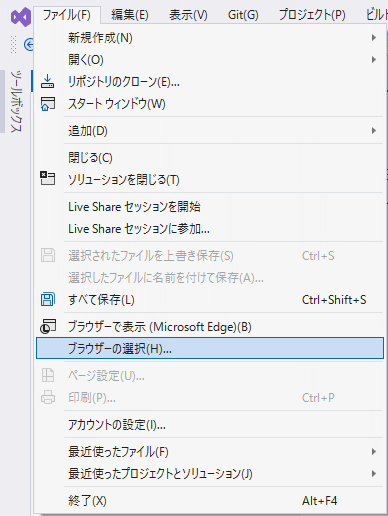Viewport: 388px width, 516px height.
Task: Open the partially visible ビルド menu
Action: coord(376,15)
